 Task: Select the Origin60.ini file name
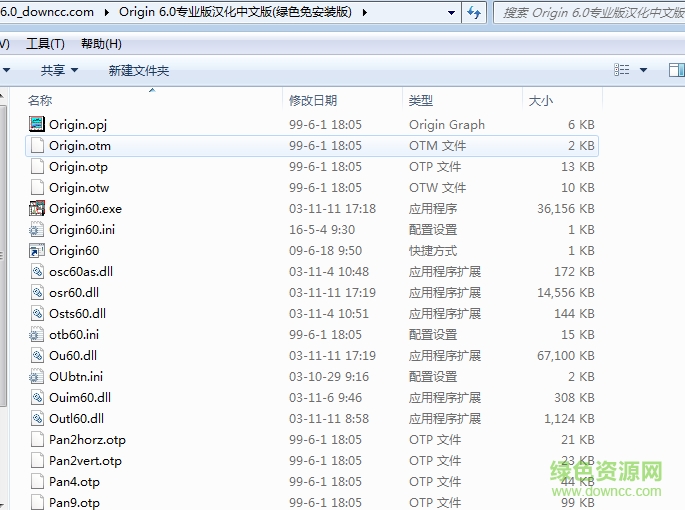tap(82, 229)
